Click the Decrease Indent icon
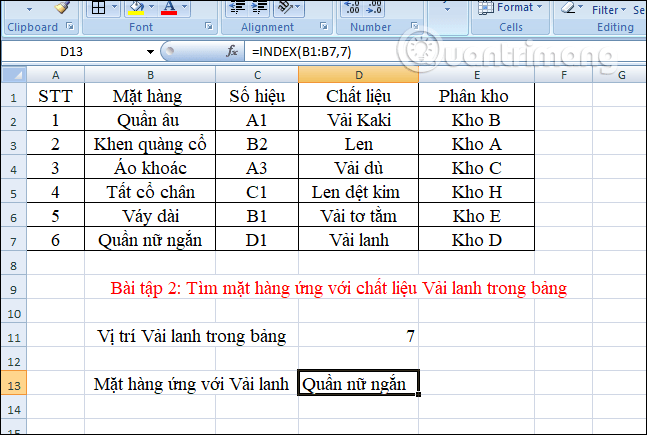 click(237, 7)
